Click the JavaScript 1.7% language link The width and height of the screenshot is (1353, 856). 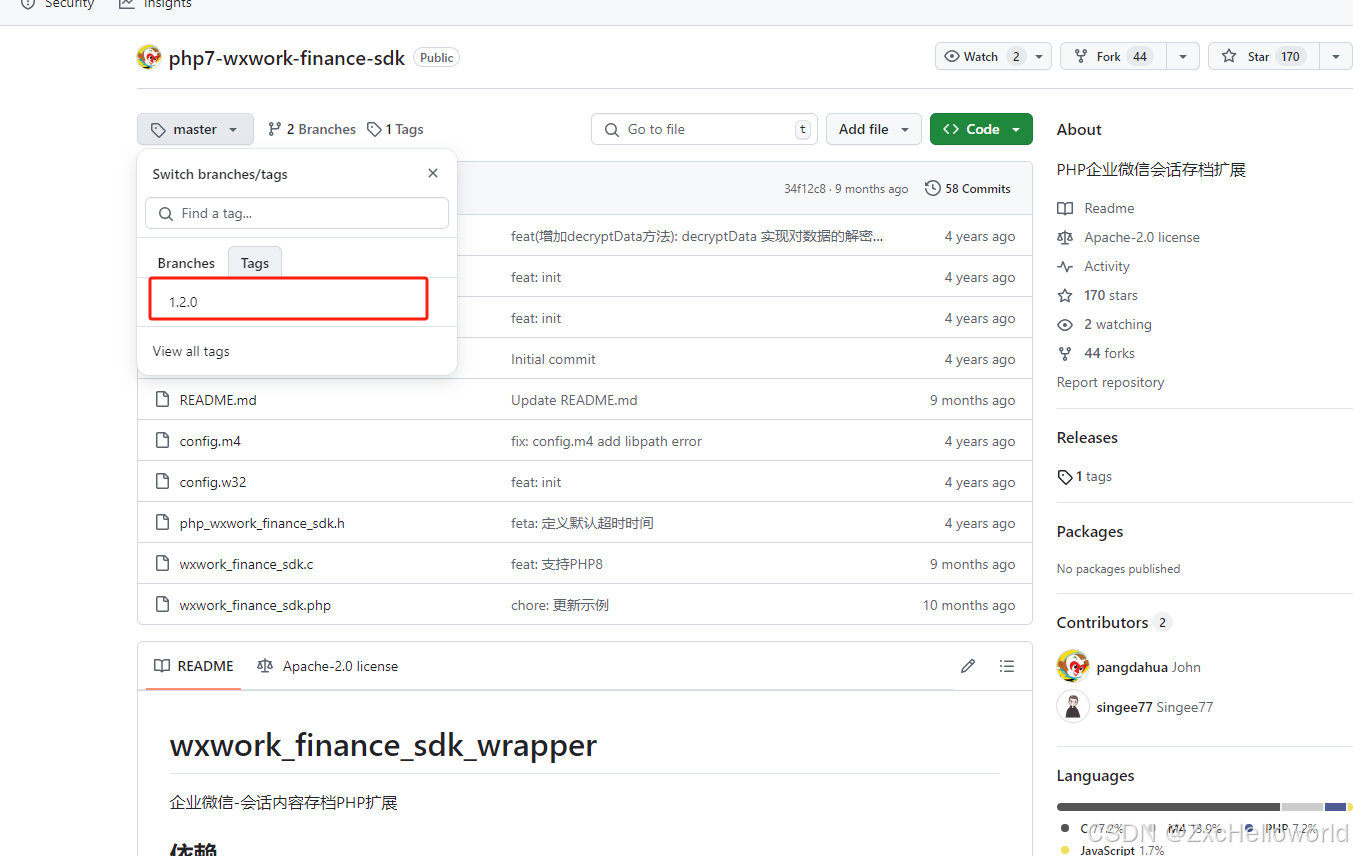(1112, 850)
